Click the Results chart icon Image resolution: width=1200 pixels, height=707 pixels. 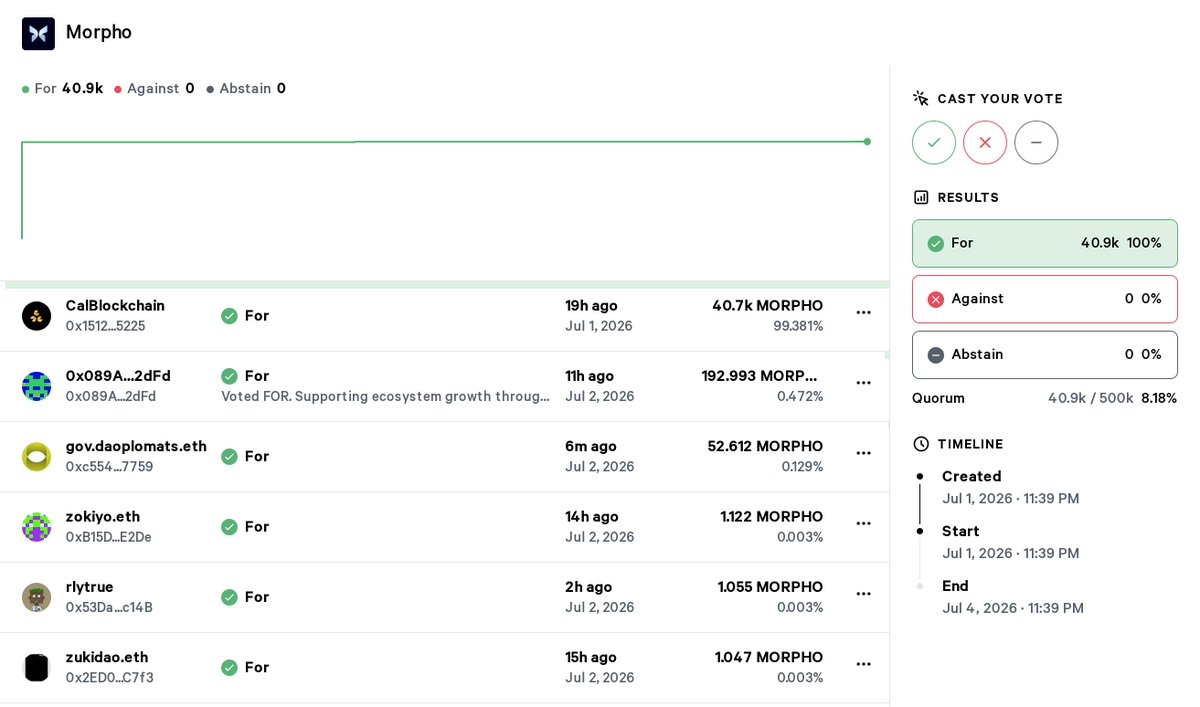click(x=921, y=197)
